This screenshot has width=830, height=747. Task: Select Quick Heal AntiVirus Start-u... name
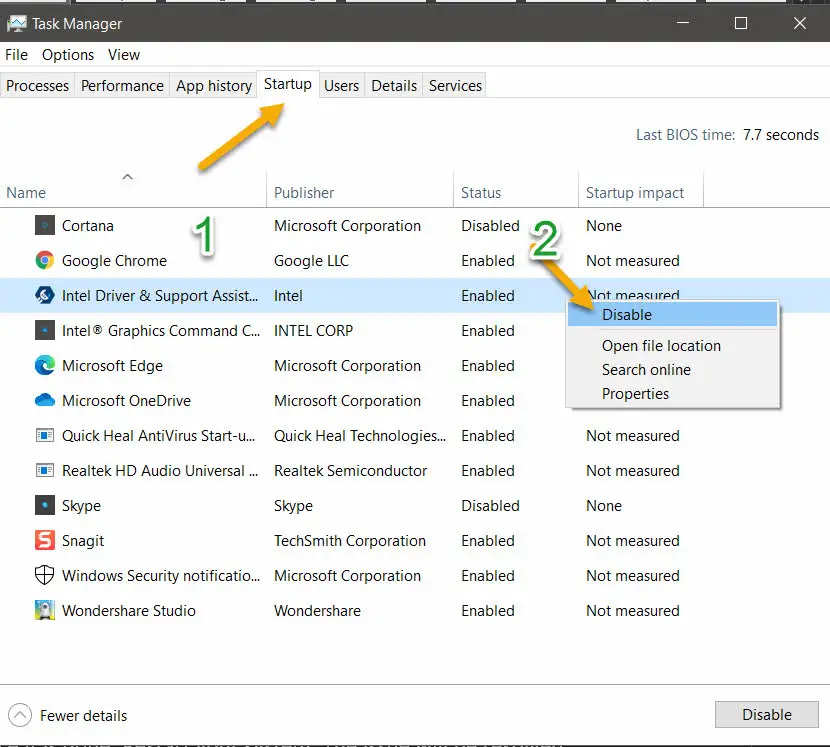tap(158, 435)
